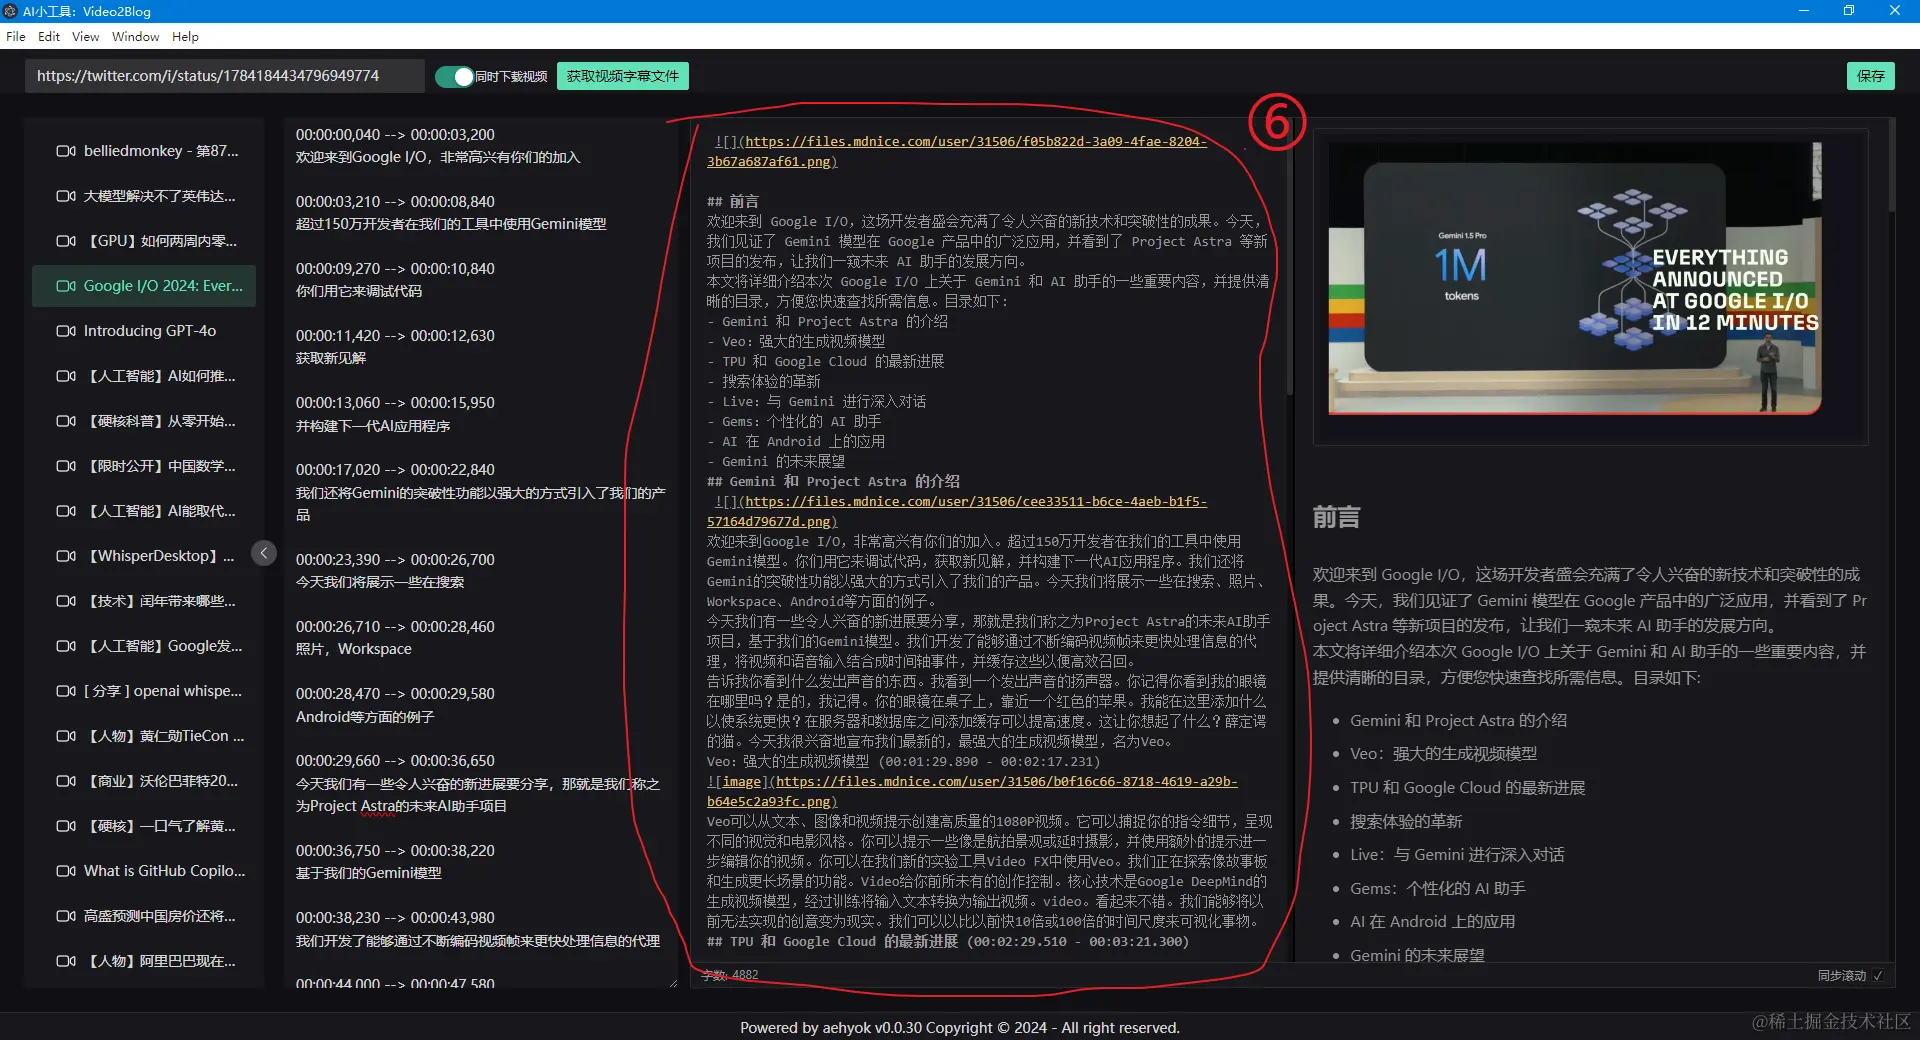Click subtitle line Android等方面的例子

click(x=365, y=717)
